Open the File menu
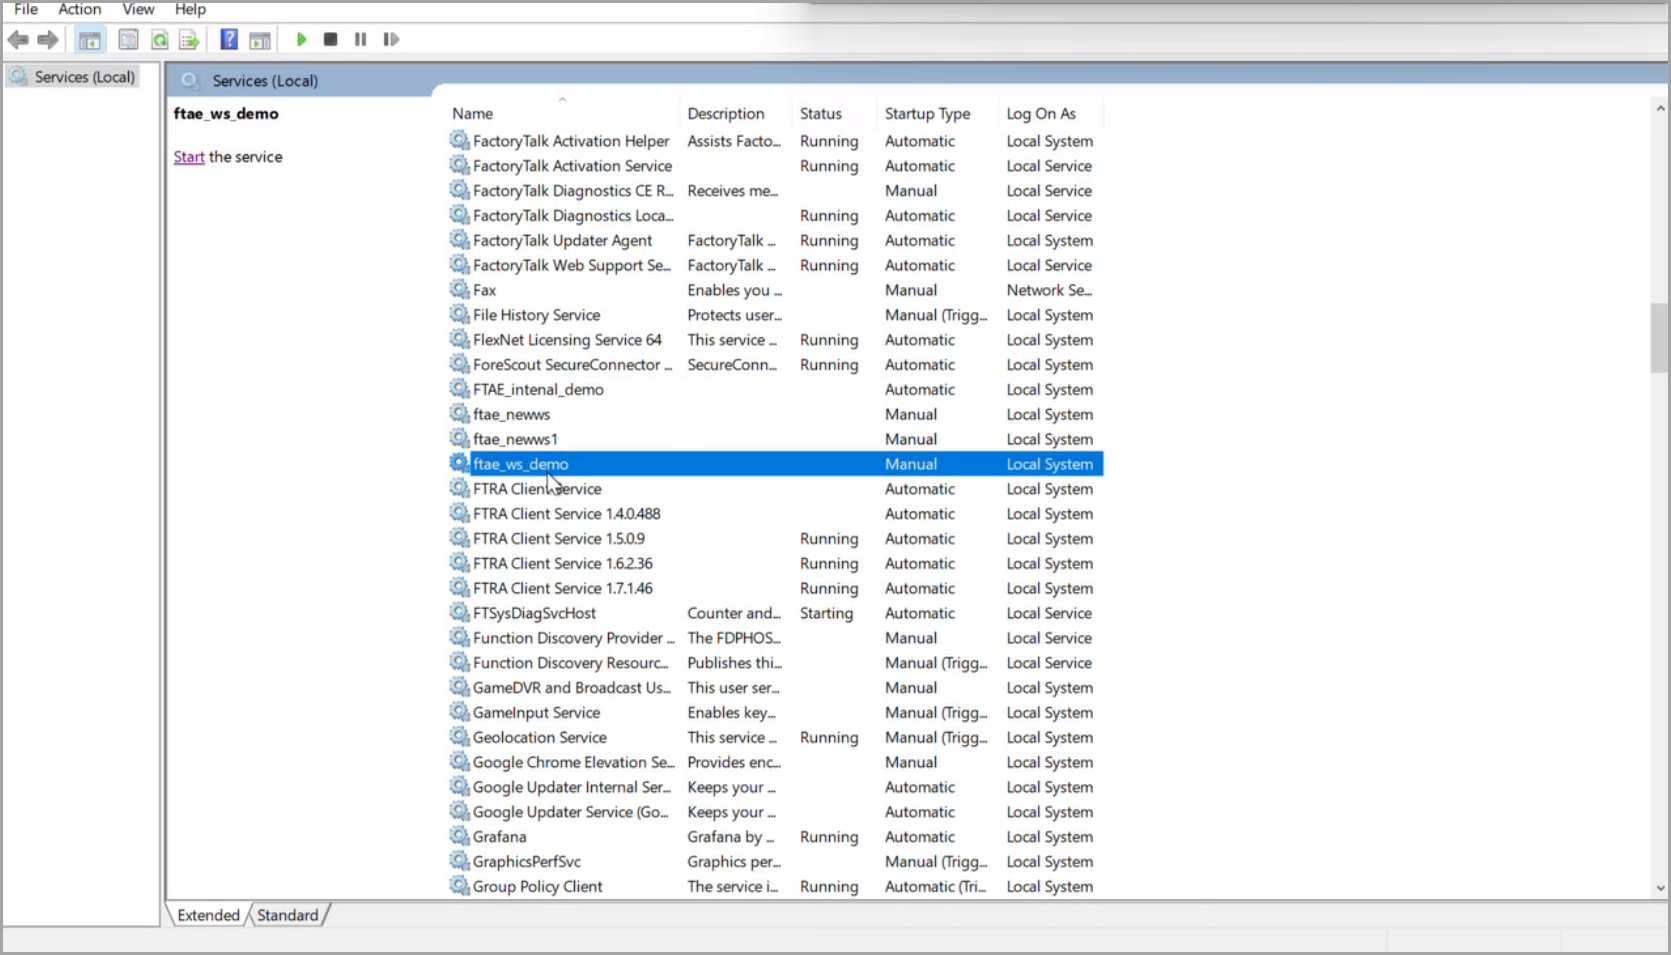Image resolution: width=1671 pixels, height=955 pixels. (26, 9)
